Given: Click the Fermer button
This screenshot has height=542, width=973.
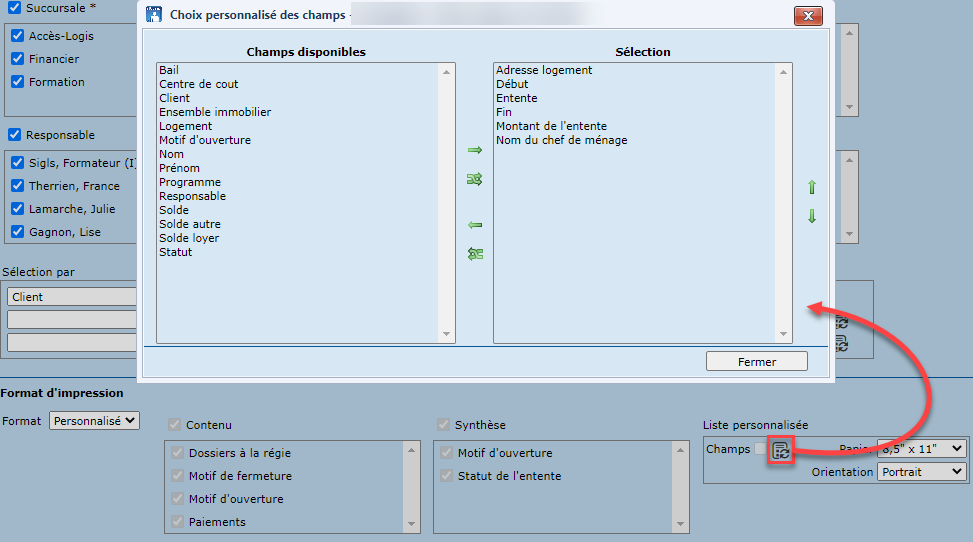Looking at the screenshot, I should click(x=756, y=362).
